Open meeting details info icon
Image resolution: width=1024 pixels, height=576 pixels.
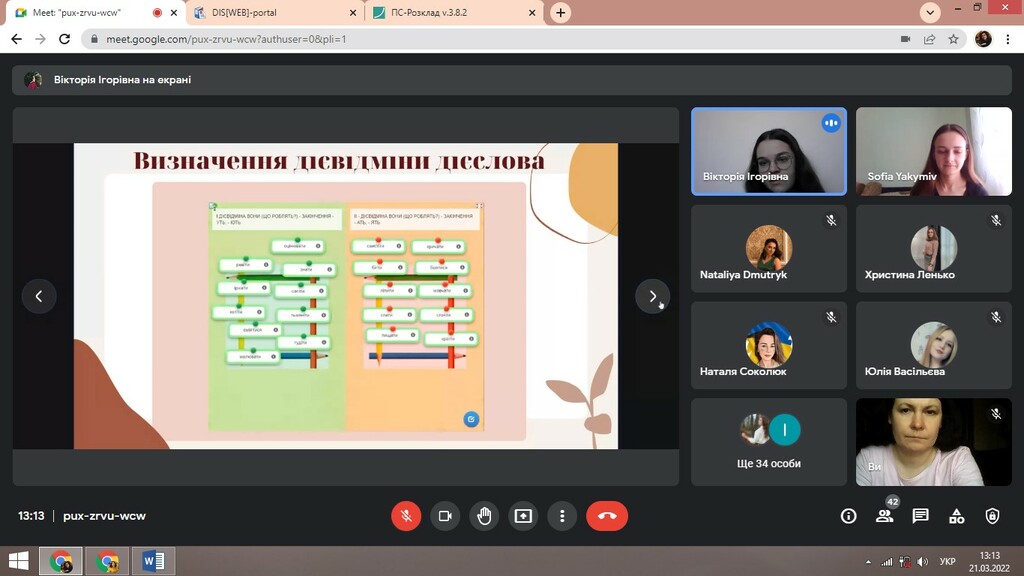click(x=848, y=516)
